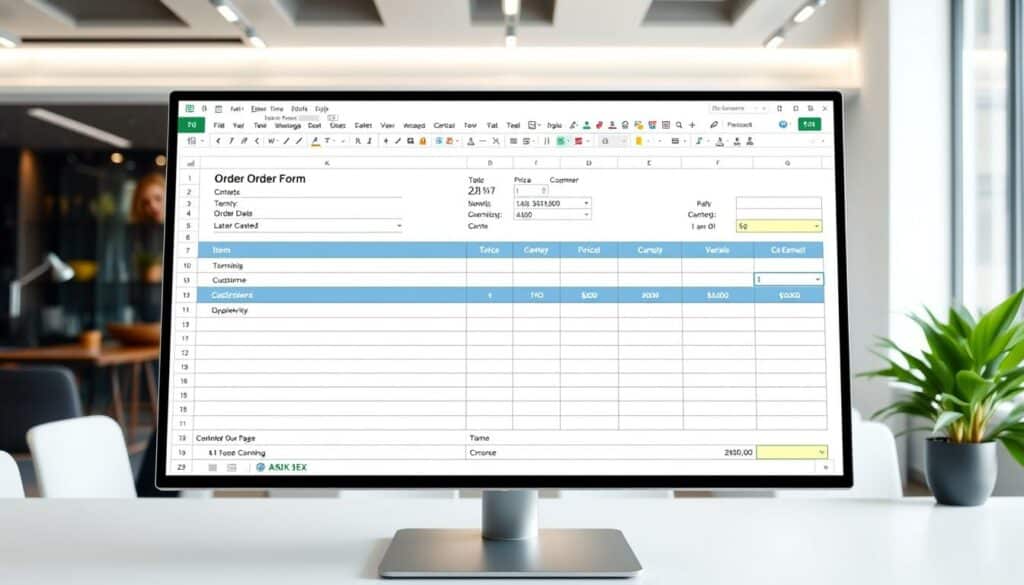
Task: Click the empty field beside Rafy label
Action: click(778, 203)
